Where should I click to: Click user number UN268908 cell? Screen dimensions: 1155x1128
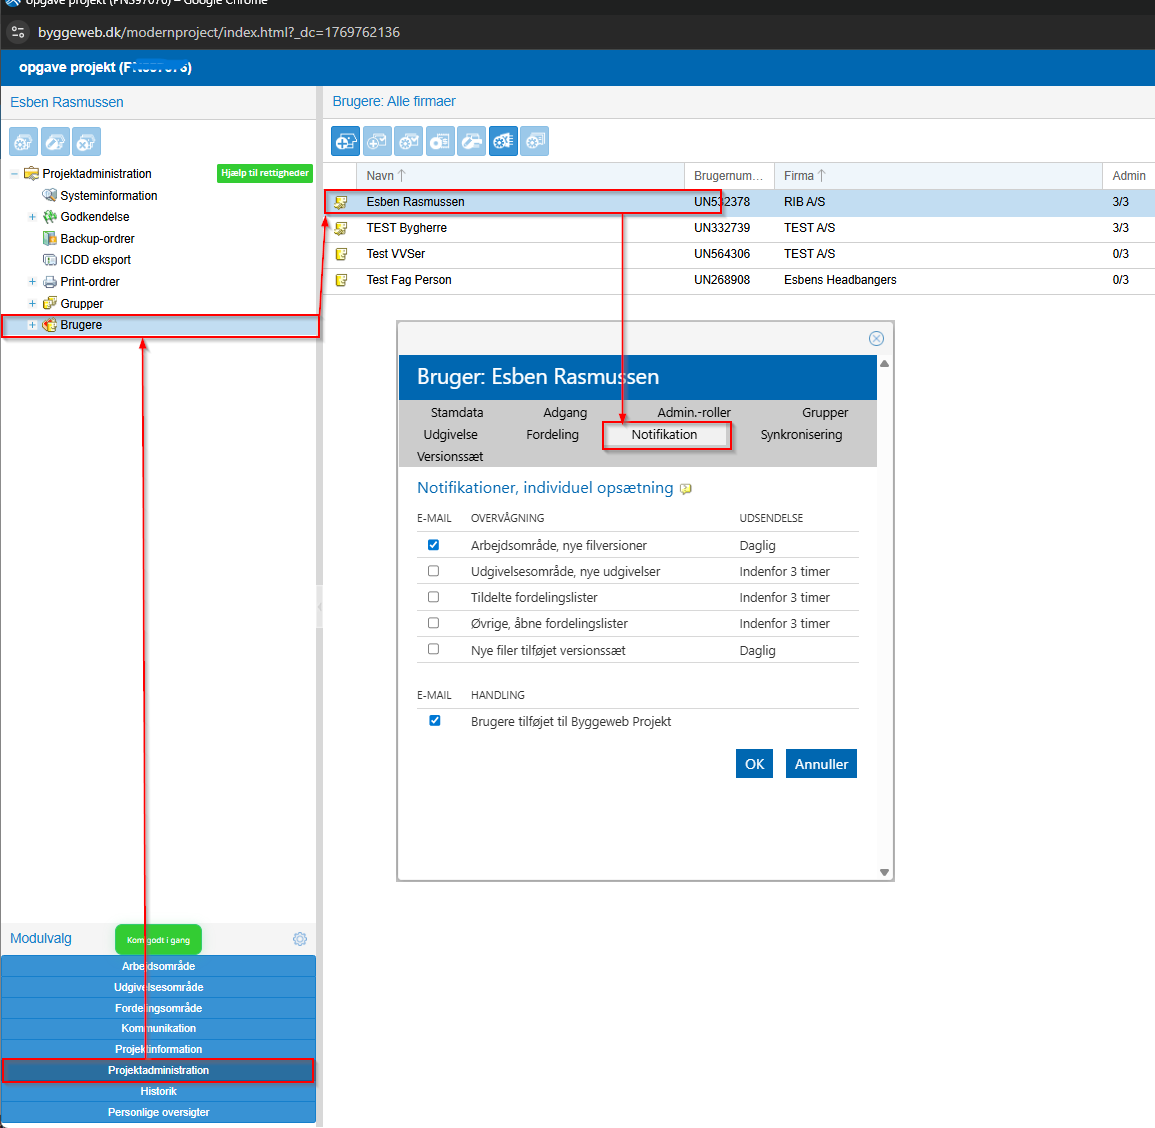722,280
